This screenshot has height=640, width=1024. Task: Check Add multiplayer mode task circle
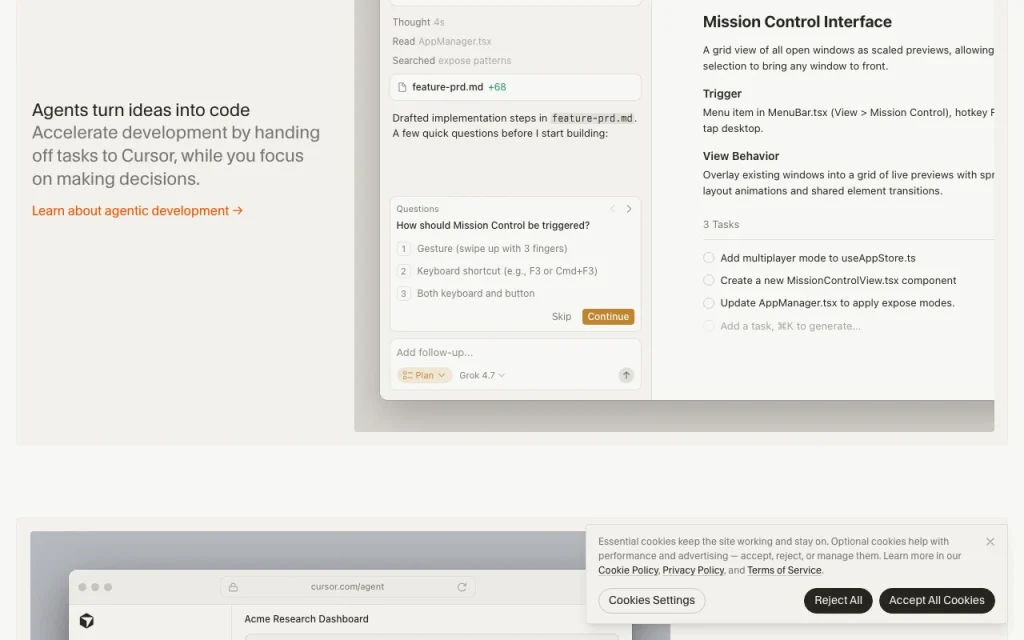[708, 258]
